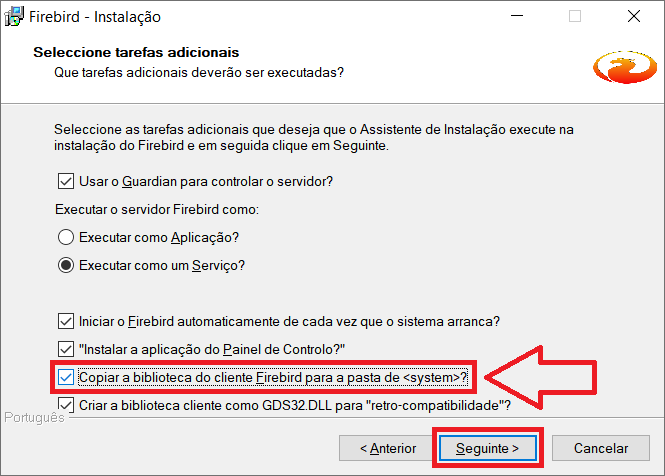Click the red arrow annotation
665x476 pixels.
pos(543,377)
